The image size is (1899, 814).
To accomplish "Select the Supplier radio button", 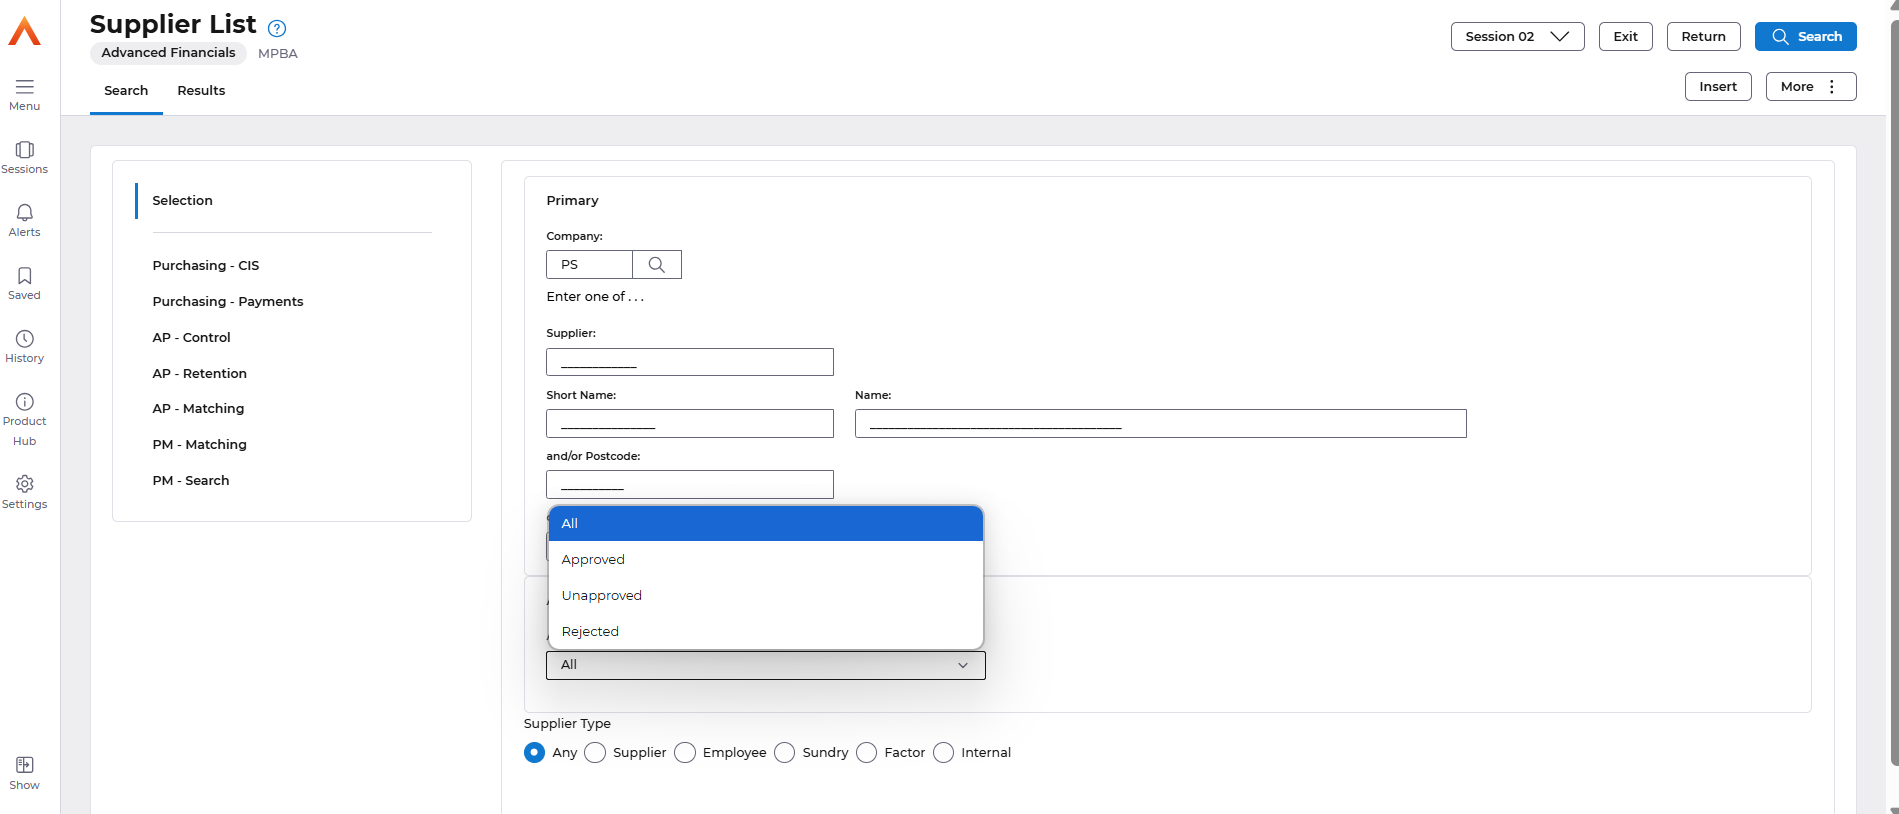I will [x=595, y=752].
